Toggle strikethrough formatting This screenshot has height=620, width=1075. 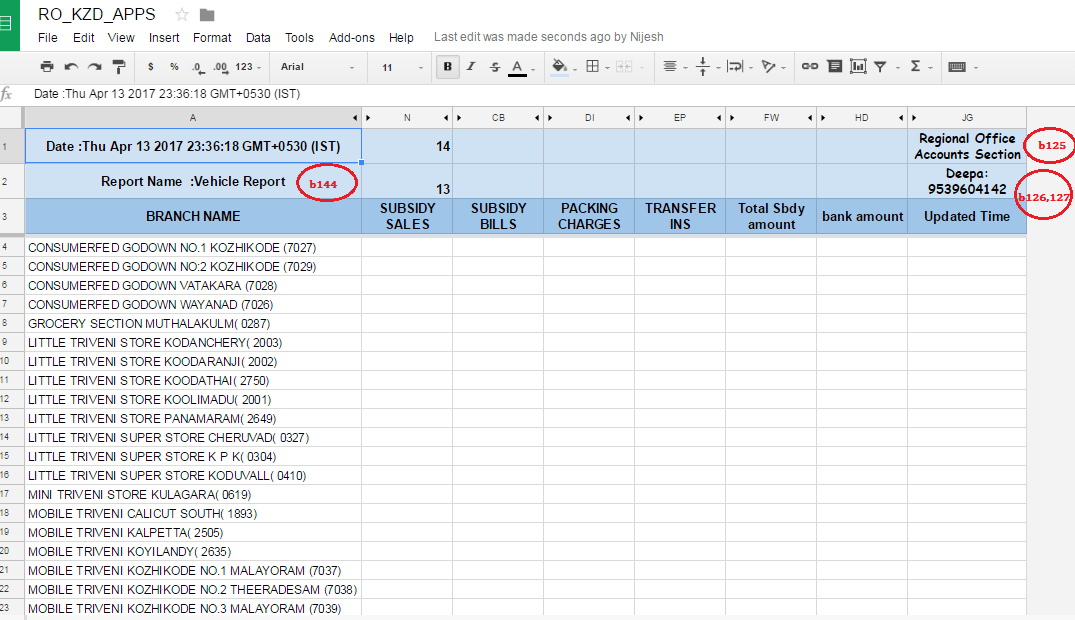[494, 66]
